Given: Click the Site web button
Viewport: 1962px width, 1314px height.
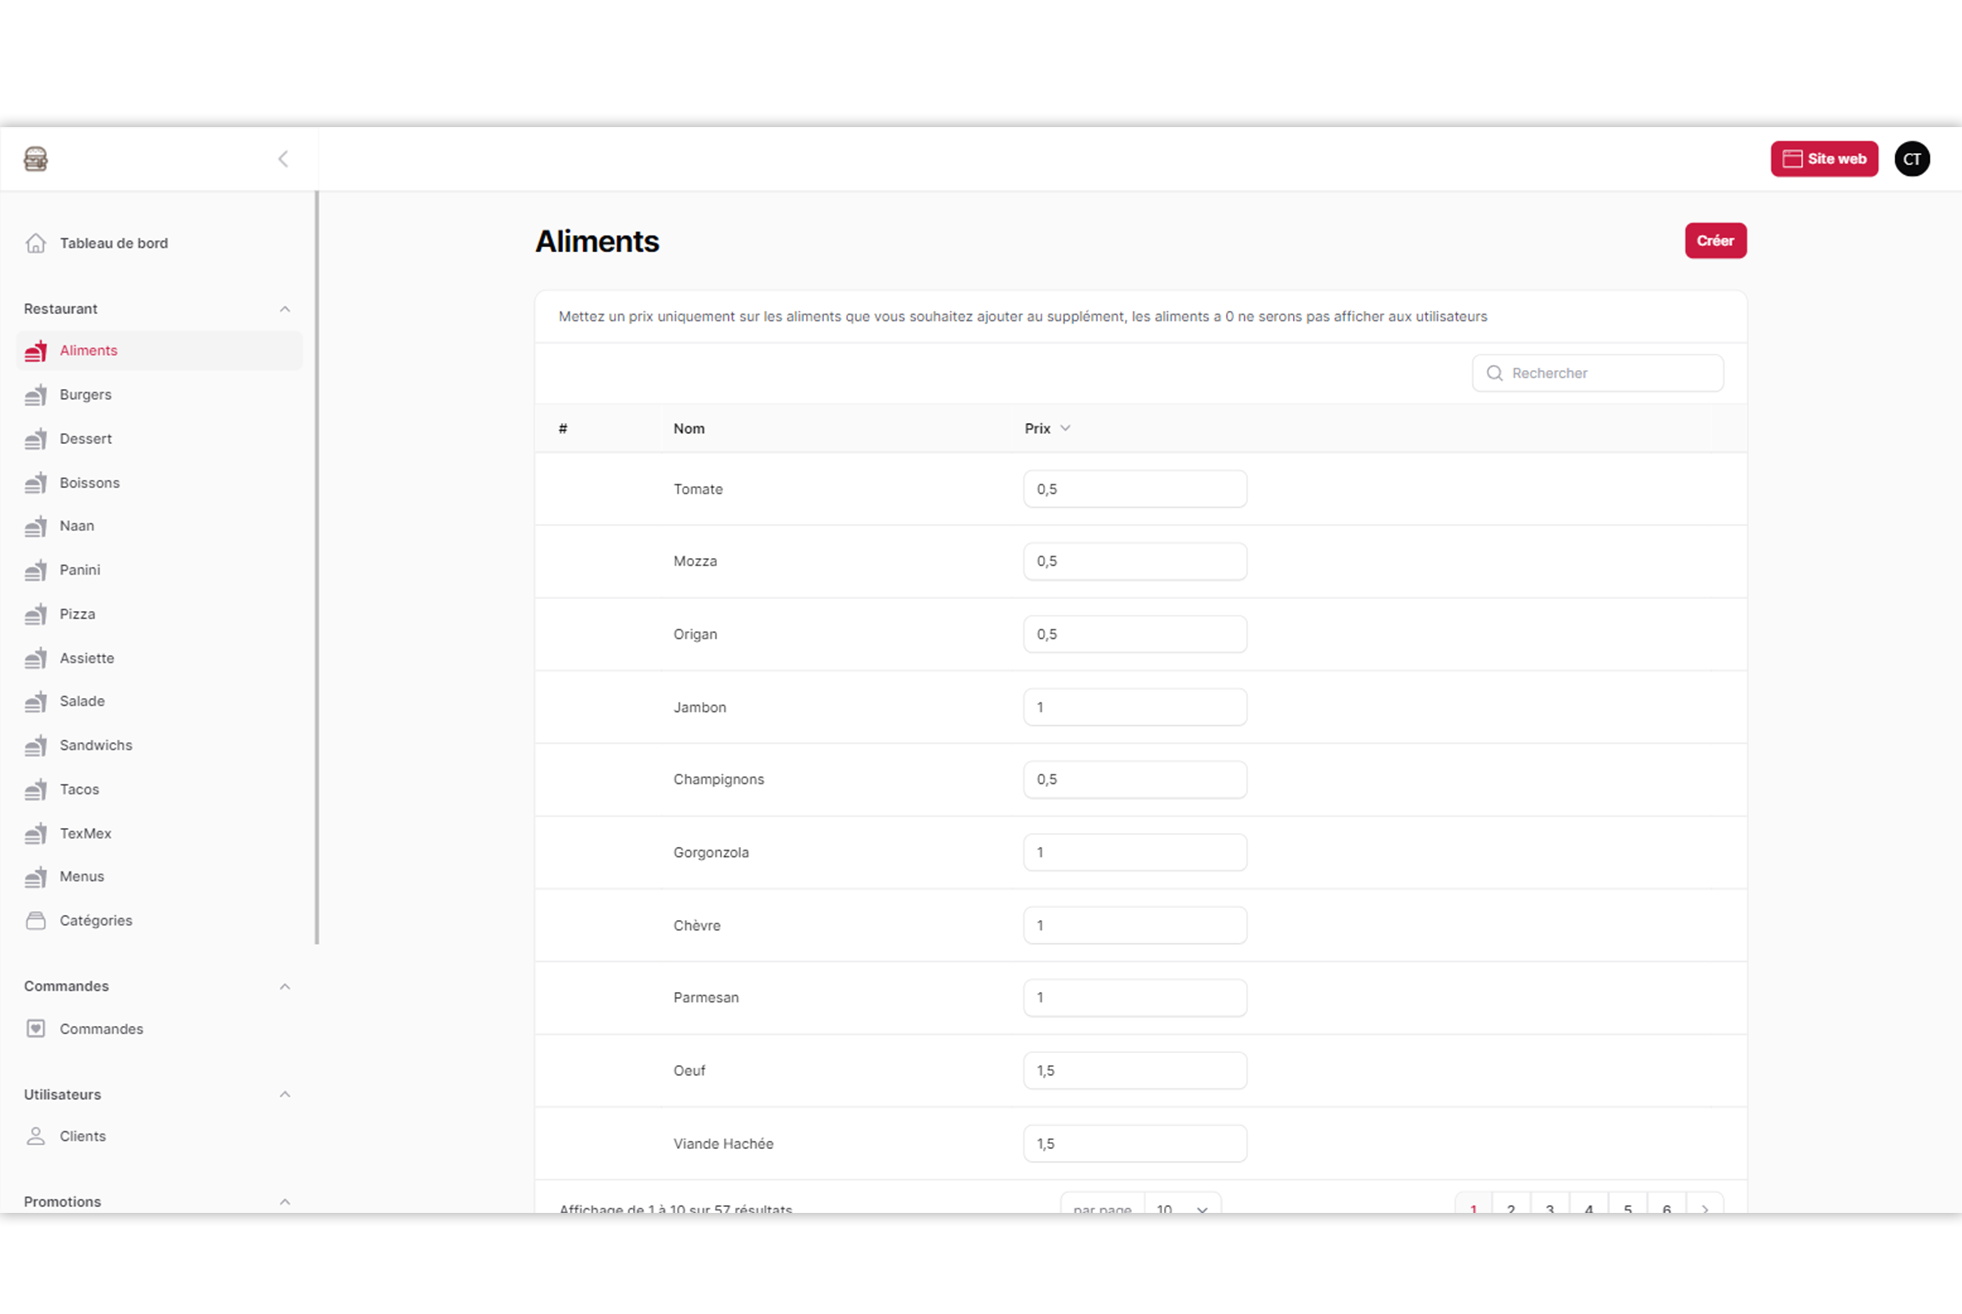Looking at the screenshot, I should click(1823, 159).
